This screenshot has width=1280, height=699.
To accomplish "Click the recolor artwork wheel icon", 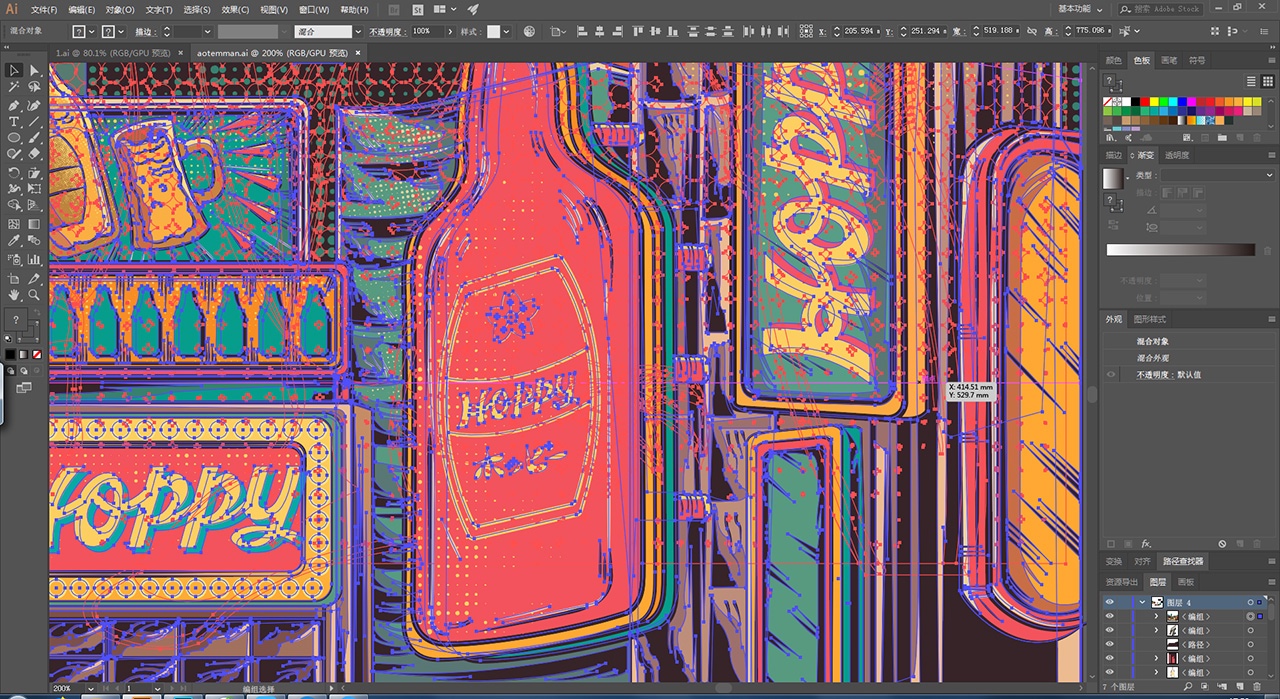I will 530,31.
